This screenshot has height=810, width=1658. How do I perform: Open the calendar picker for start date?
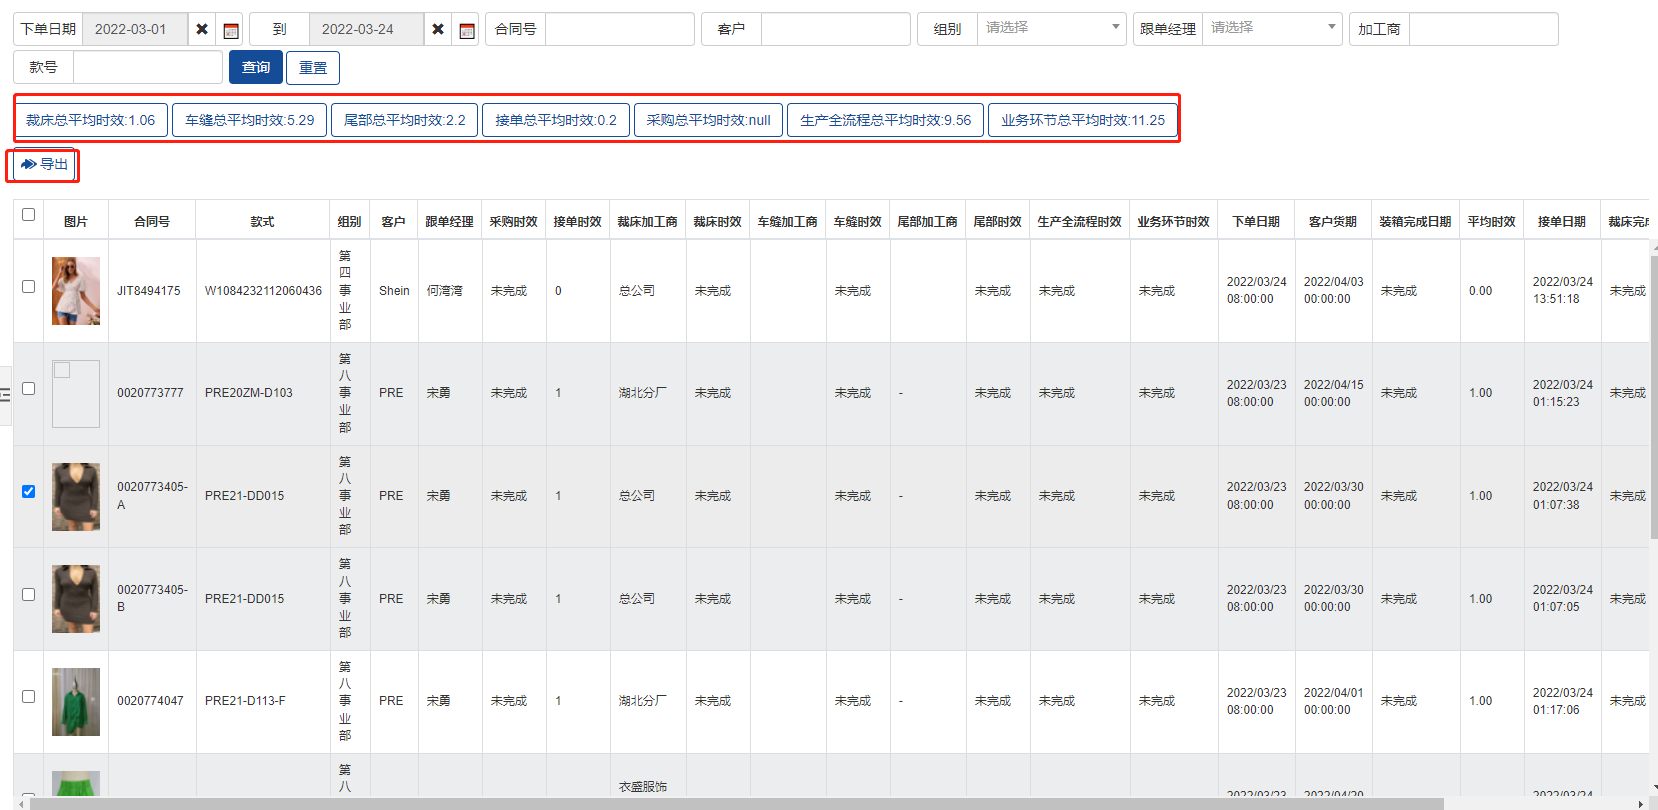pyautogui.click(x=231, y=29)
